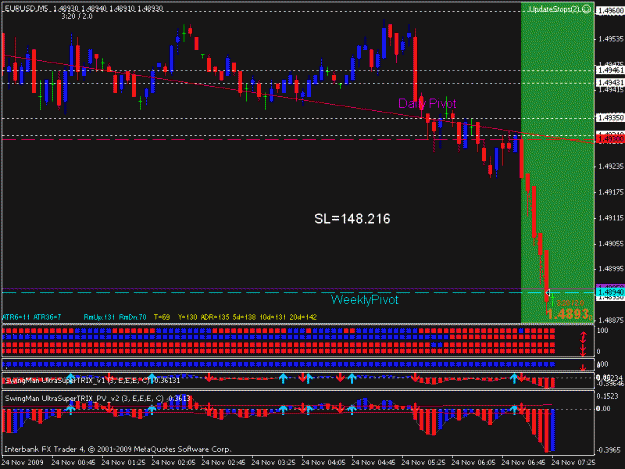
Task: Click the Interbank FX Trader 4 copyright text
Action: pyautogui.click(x=118, y=449)
